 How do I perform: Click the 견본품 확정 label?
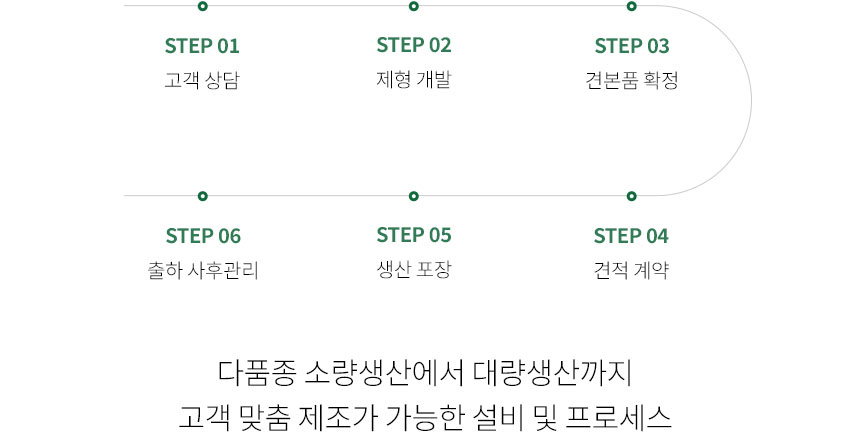click(x=632, y=80)
